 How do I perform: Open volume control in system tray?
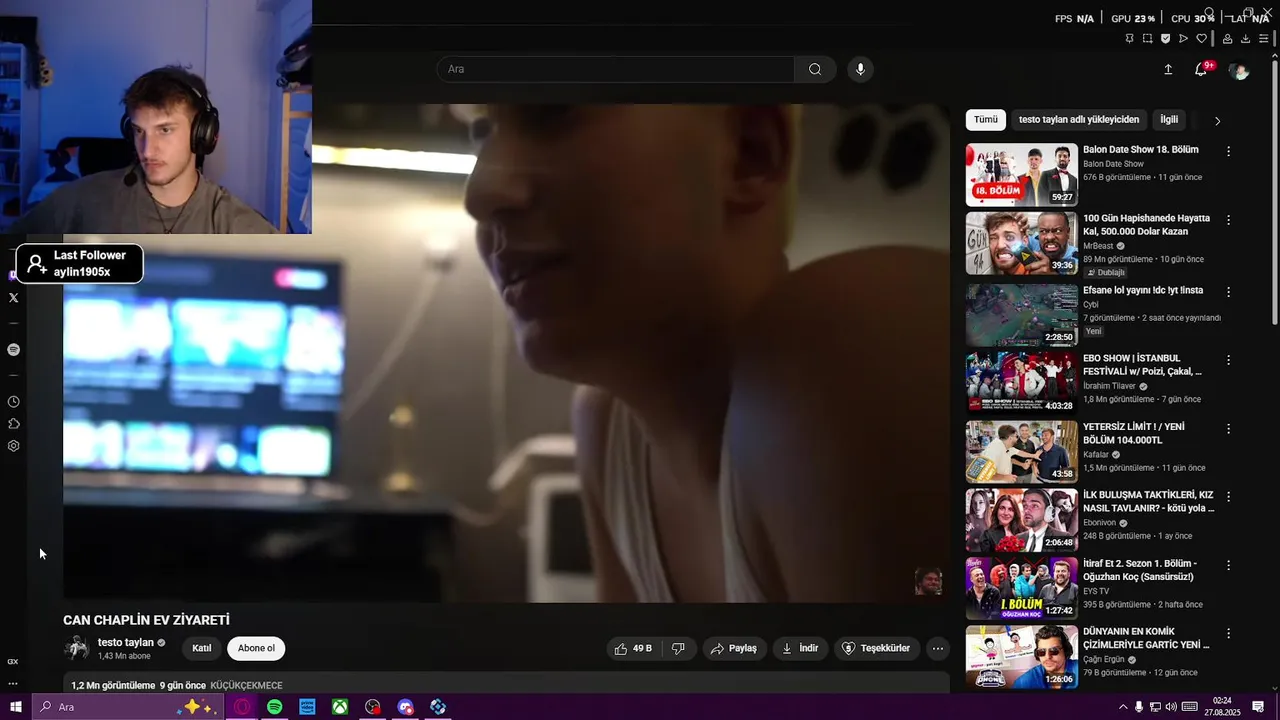tap(1170, 707)
